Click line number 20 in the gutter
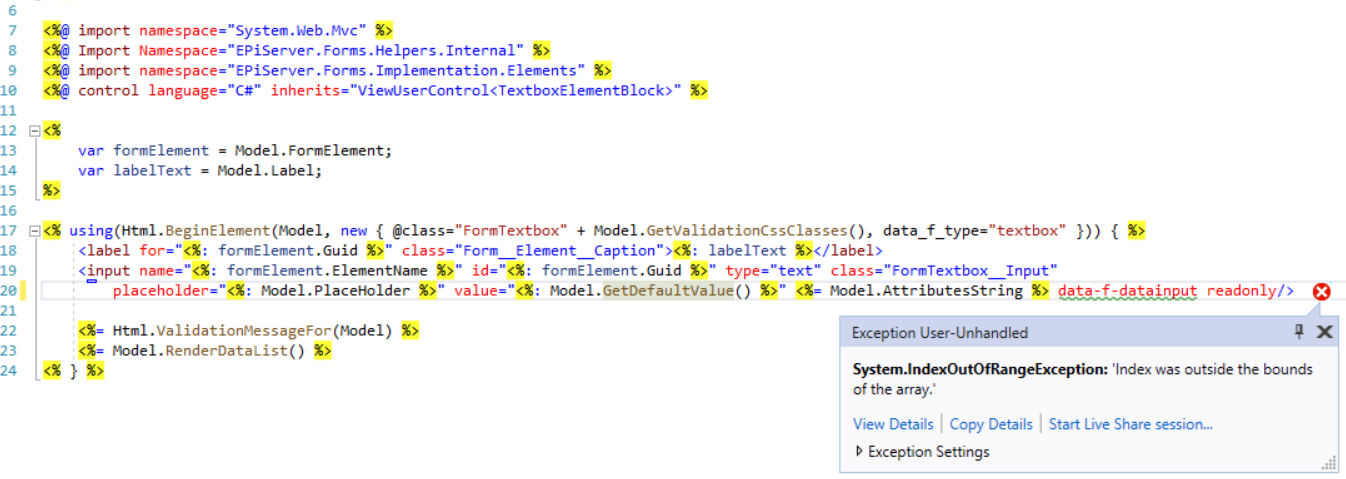The width and height of the screenshot is (1346, 479). coord(12,291)
